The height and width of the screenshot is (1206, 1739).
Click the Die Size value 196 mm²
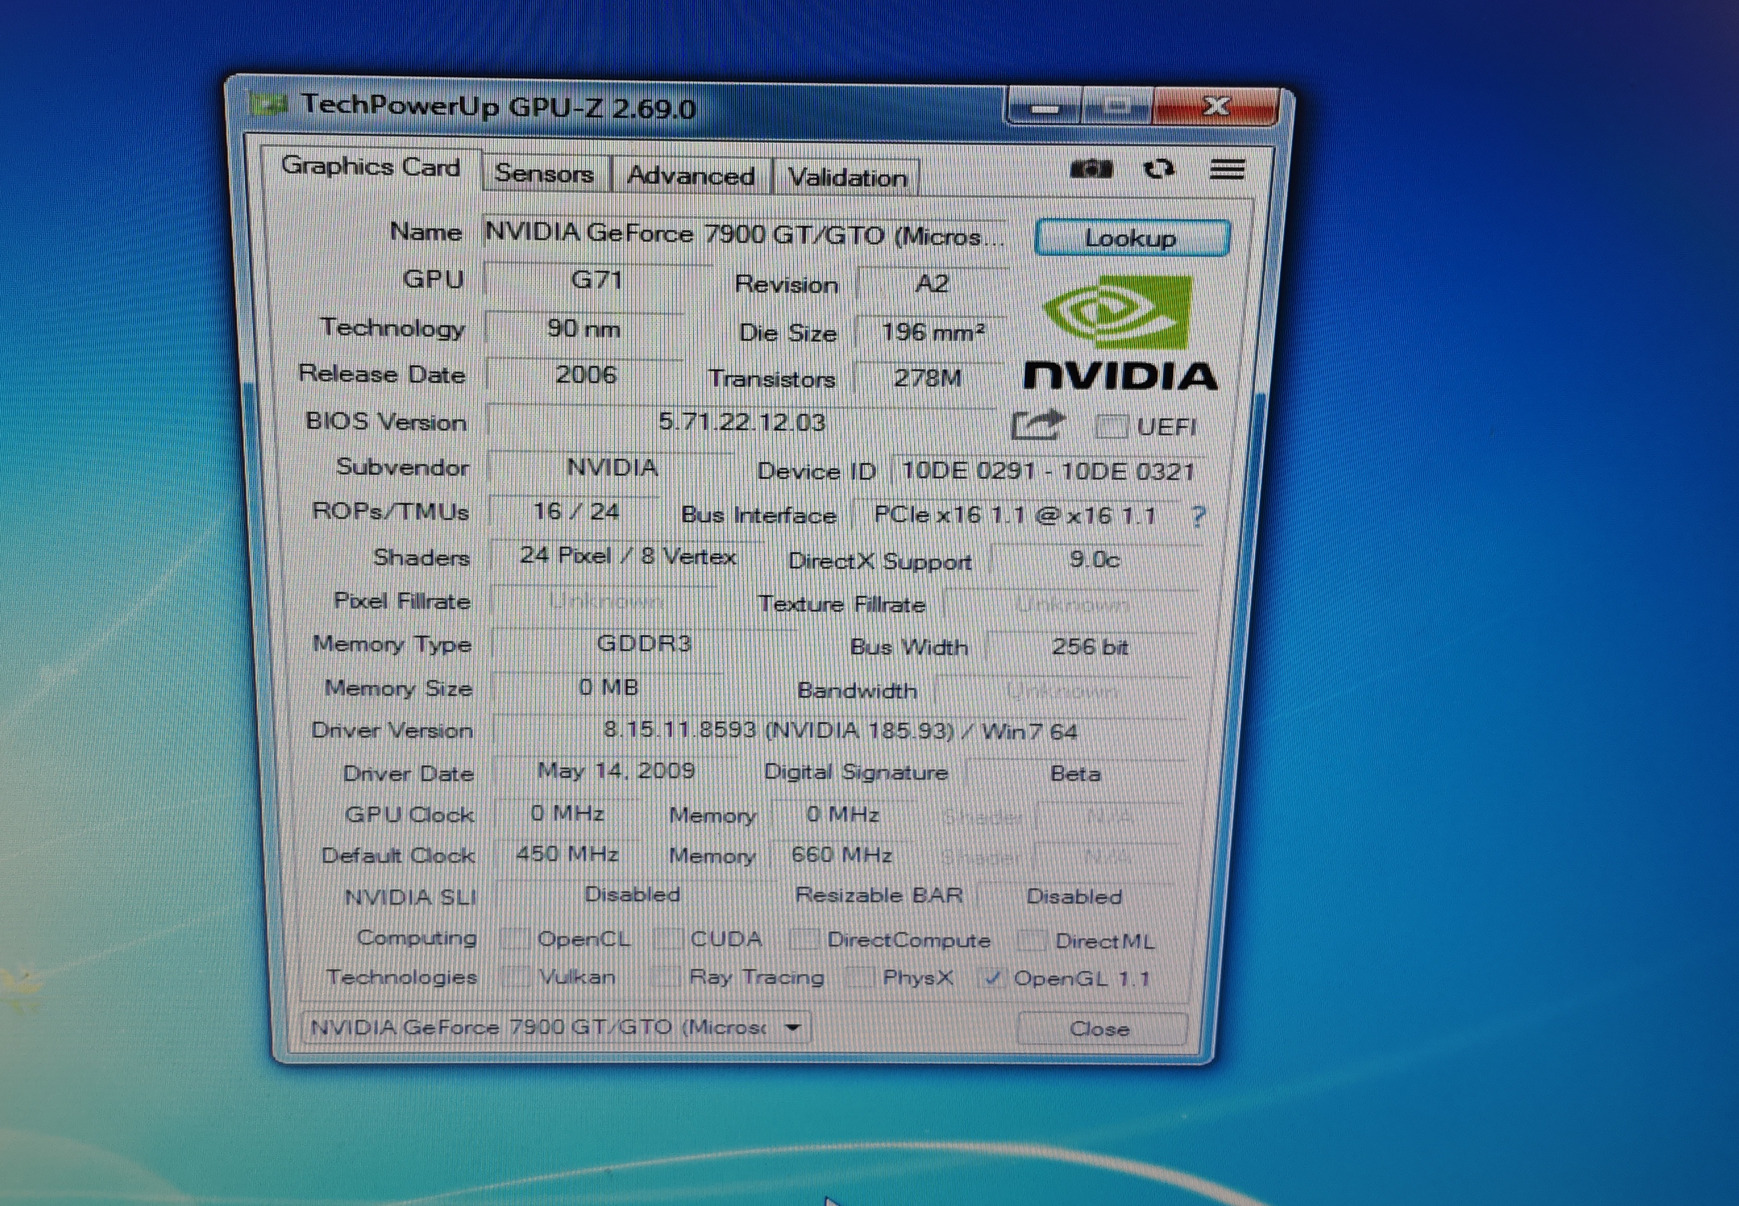tap(932, 332)
